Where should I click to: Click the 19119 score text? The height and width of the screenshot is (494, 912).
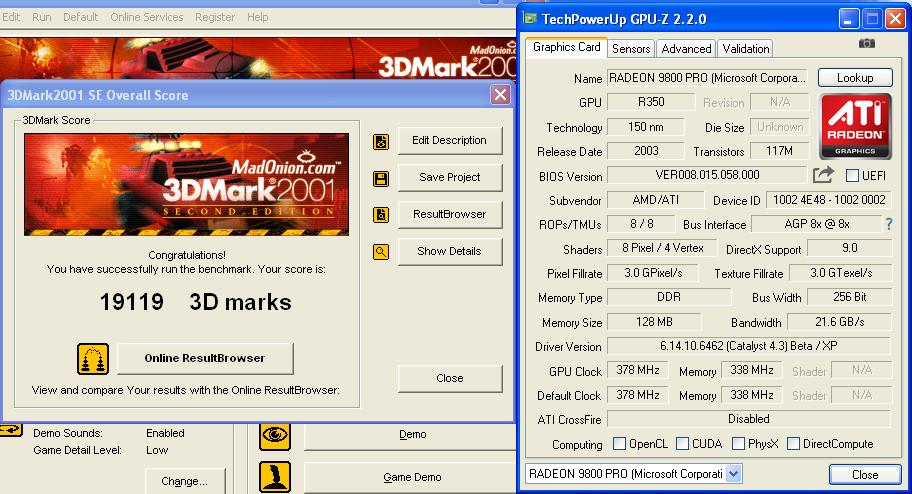[x=131, y=302]
